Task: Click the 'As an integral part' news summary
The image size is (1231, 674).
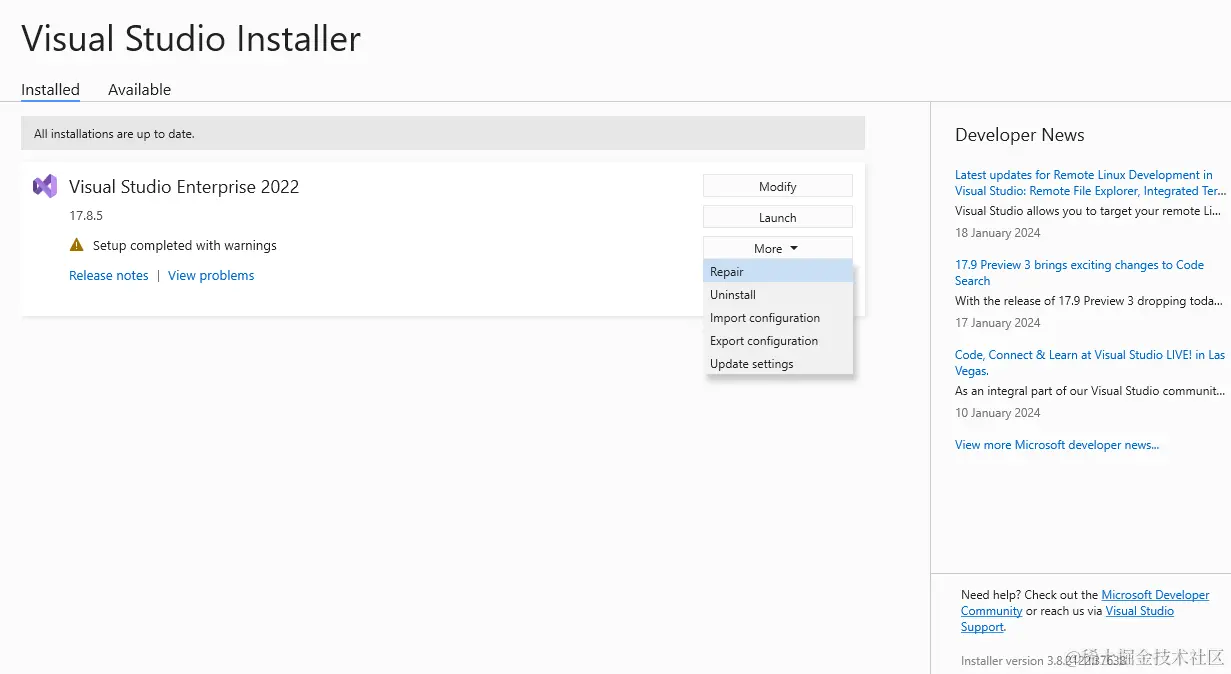Action: click(x=1090, y=390)
